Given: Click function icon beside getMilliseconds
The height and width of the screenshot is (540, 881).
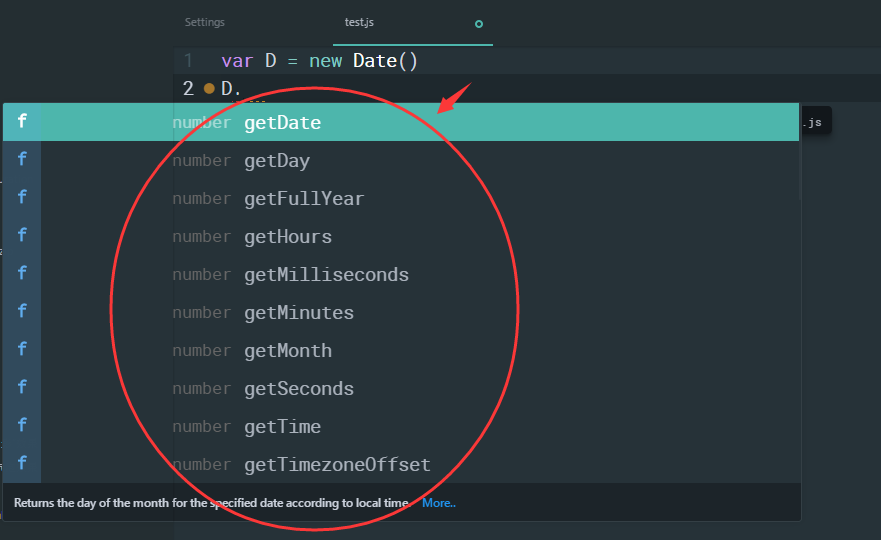Looking at the screenshot, I should [22, 274].
